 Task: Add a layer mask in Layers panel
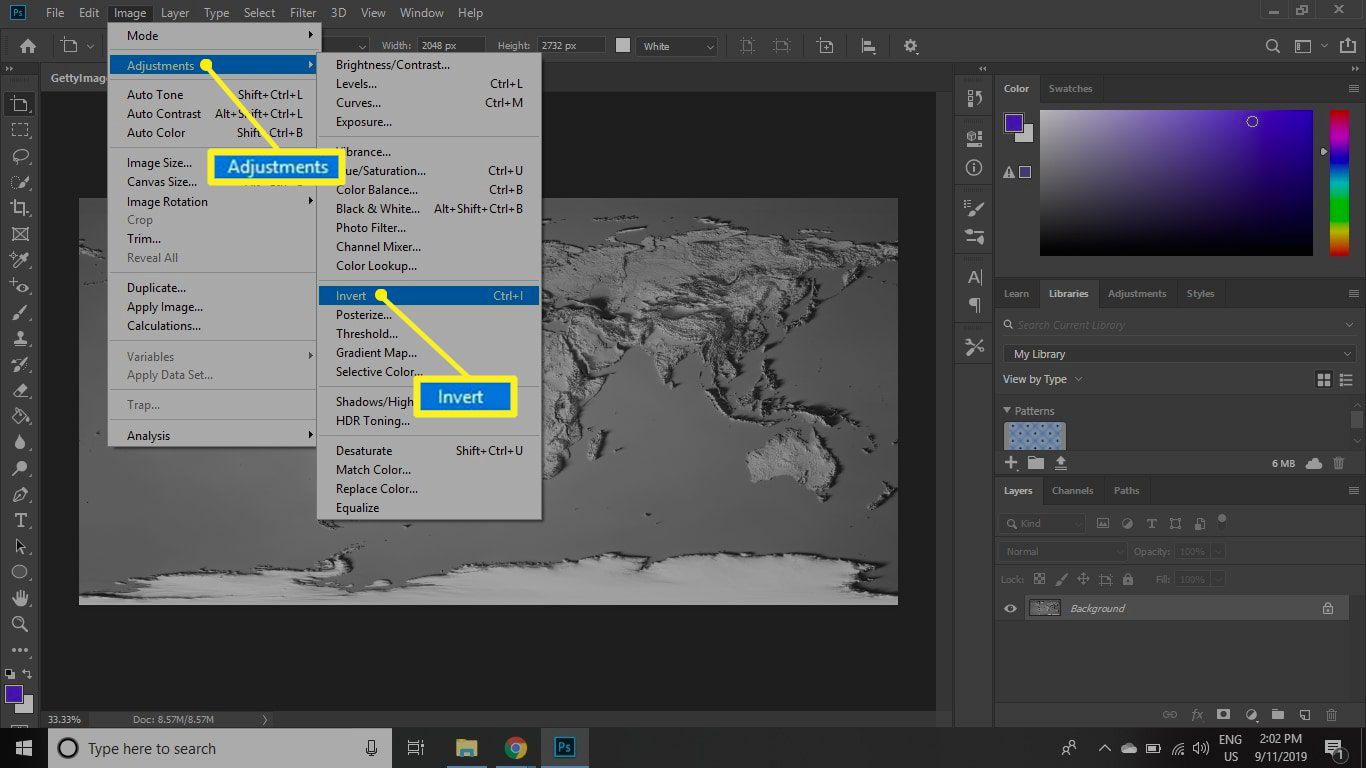point(1223,715)
